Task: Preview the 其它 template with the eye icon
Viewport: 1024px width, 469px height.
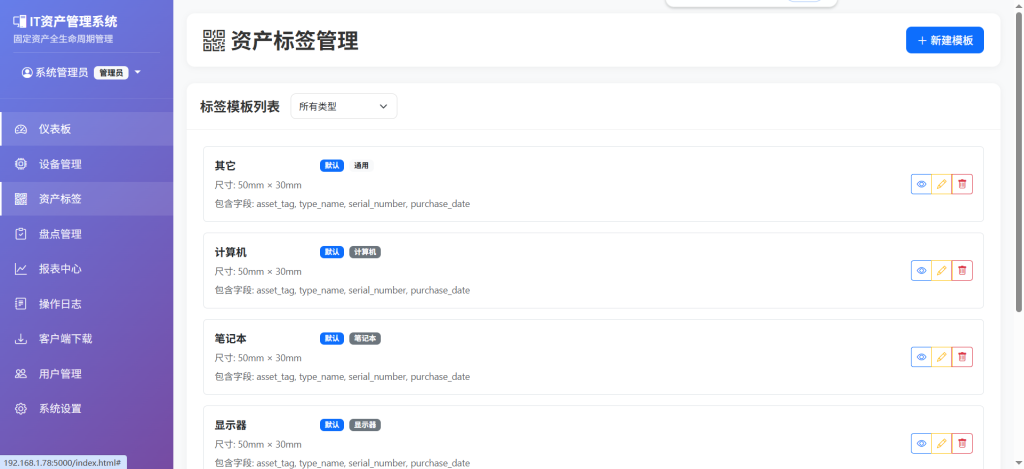Action: tap(921, 184)
